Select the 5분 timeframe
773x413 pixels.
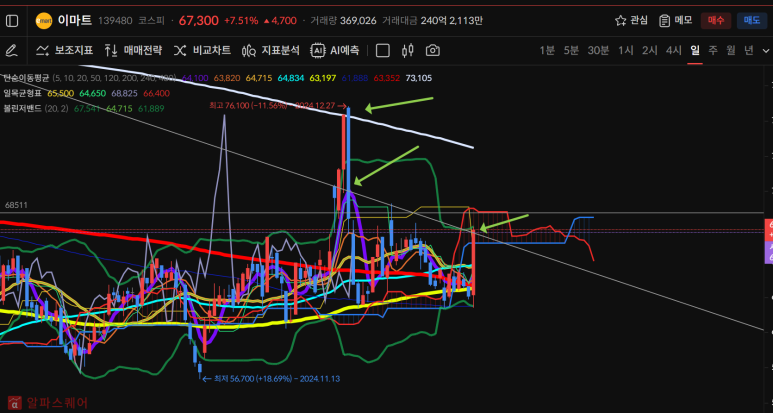click(571, 50)
